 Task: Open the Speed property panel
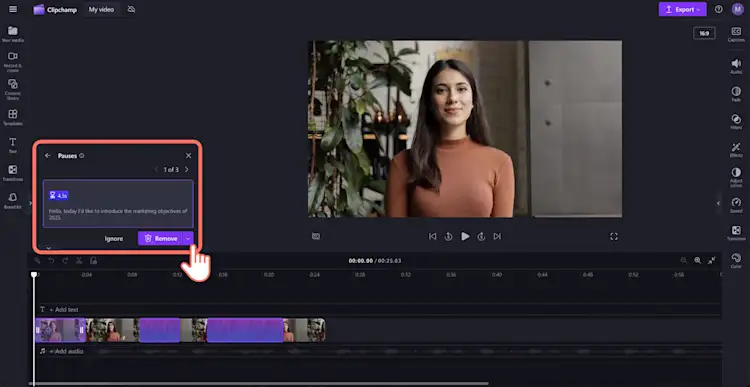click(x=736, y=205)
